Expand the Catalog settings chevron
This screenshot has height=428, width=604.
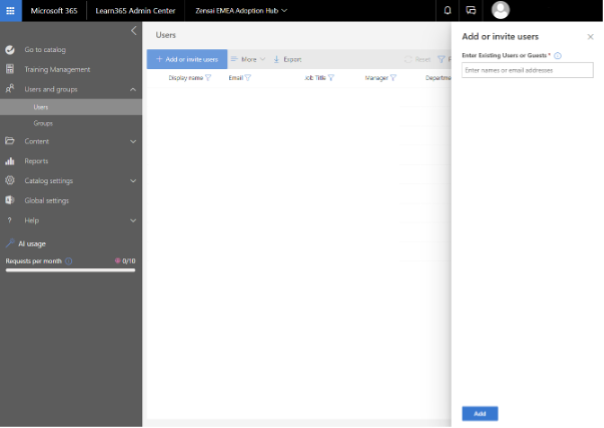tap(133, 181)
